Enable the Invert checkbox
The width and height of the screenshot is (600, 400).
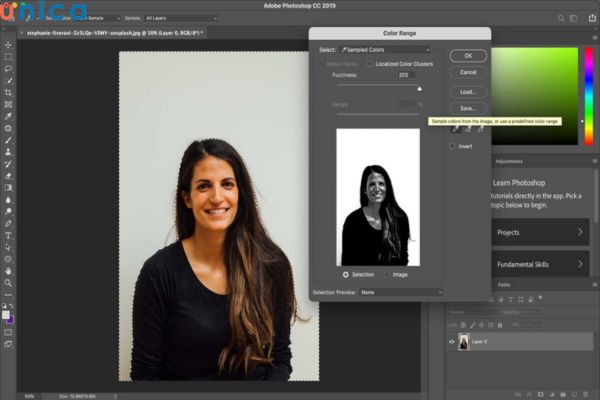452,146
